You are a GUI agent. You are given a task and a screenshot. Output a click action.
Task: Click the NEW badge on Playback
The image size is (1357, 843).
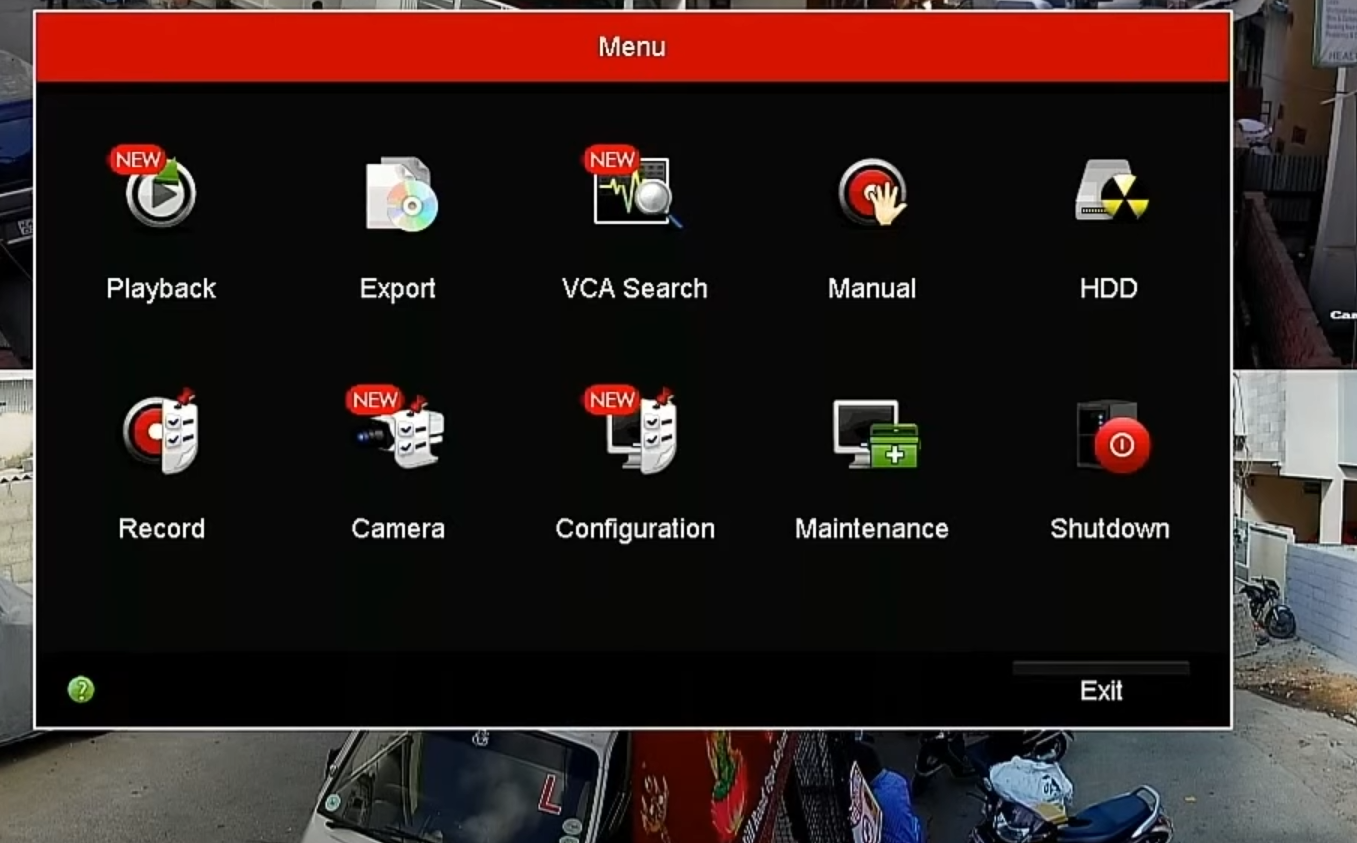tap(139, 159)
